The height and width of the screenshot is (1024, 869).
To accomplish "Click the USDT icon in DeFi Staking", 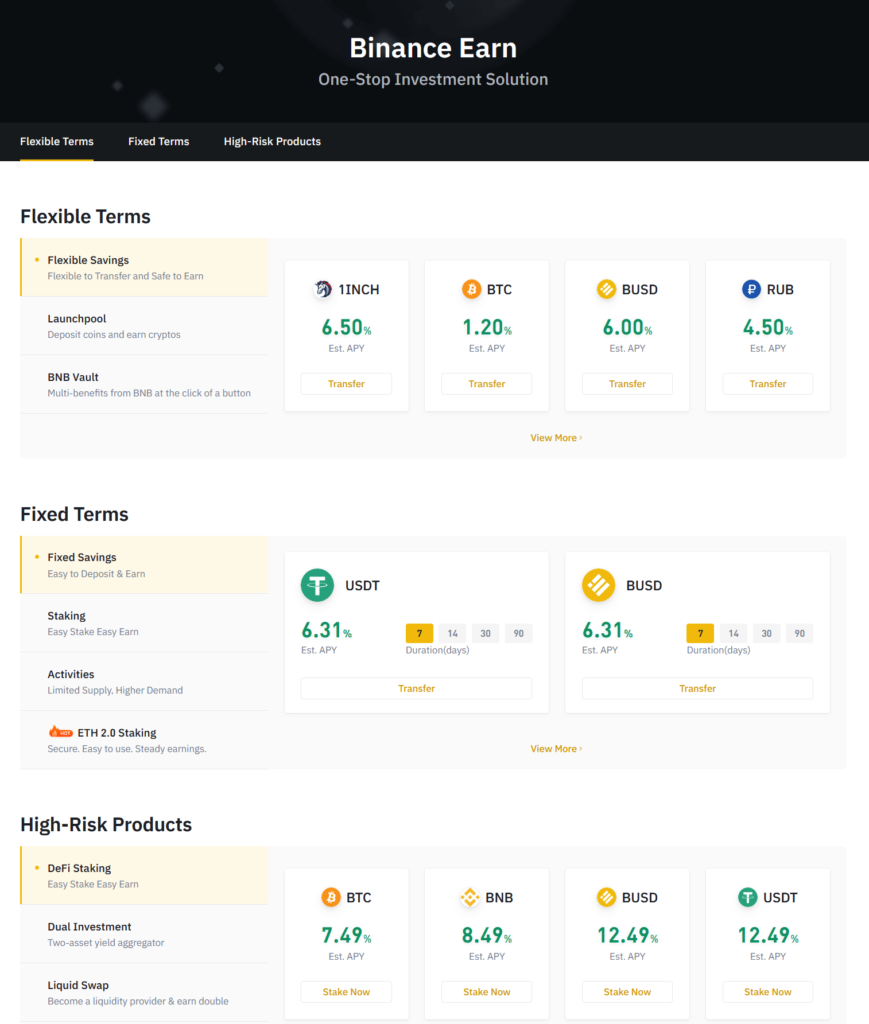I will pyautogui.click(x=748, y=897).
